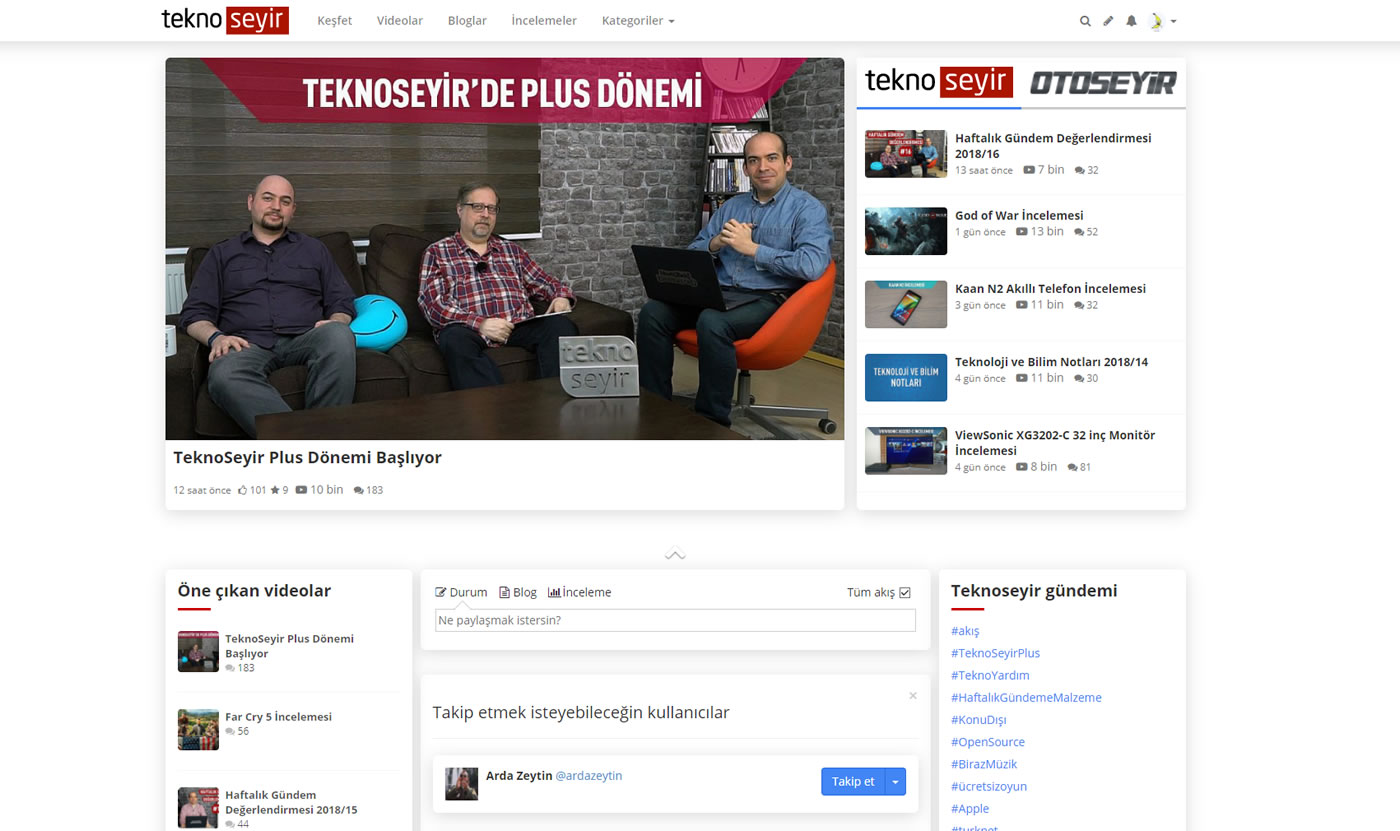
Task: Open ViewSonic XG3202-C monitor review link
Action: pyautogui.click(x=1055, y=443)
